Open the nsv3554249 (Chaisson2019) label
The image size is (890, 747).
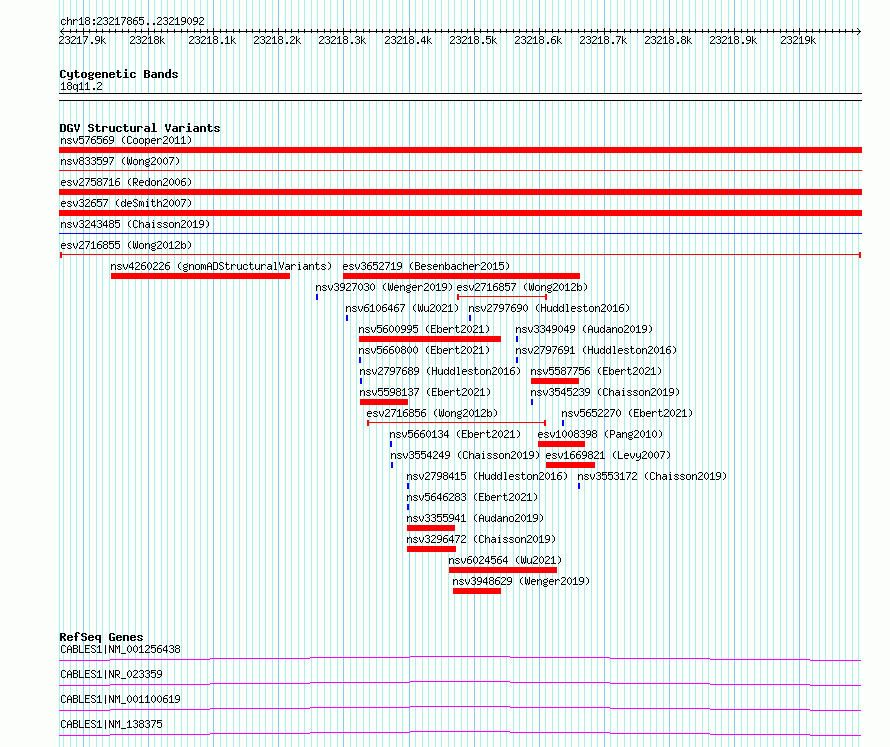click(x=465, y=455)
